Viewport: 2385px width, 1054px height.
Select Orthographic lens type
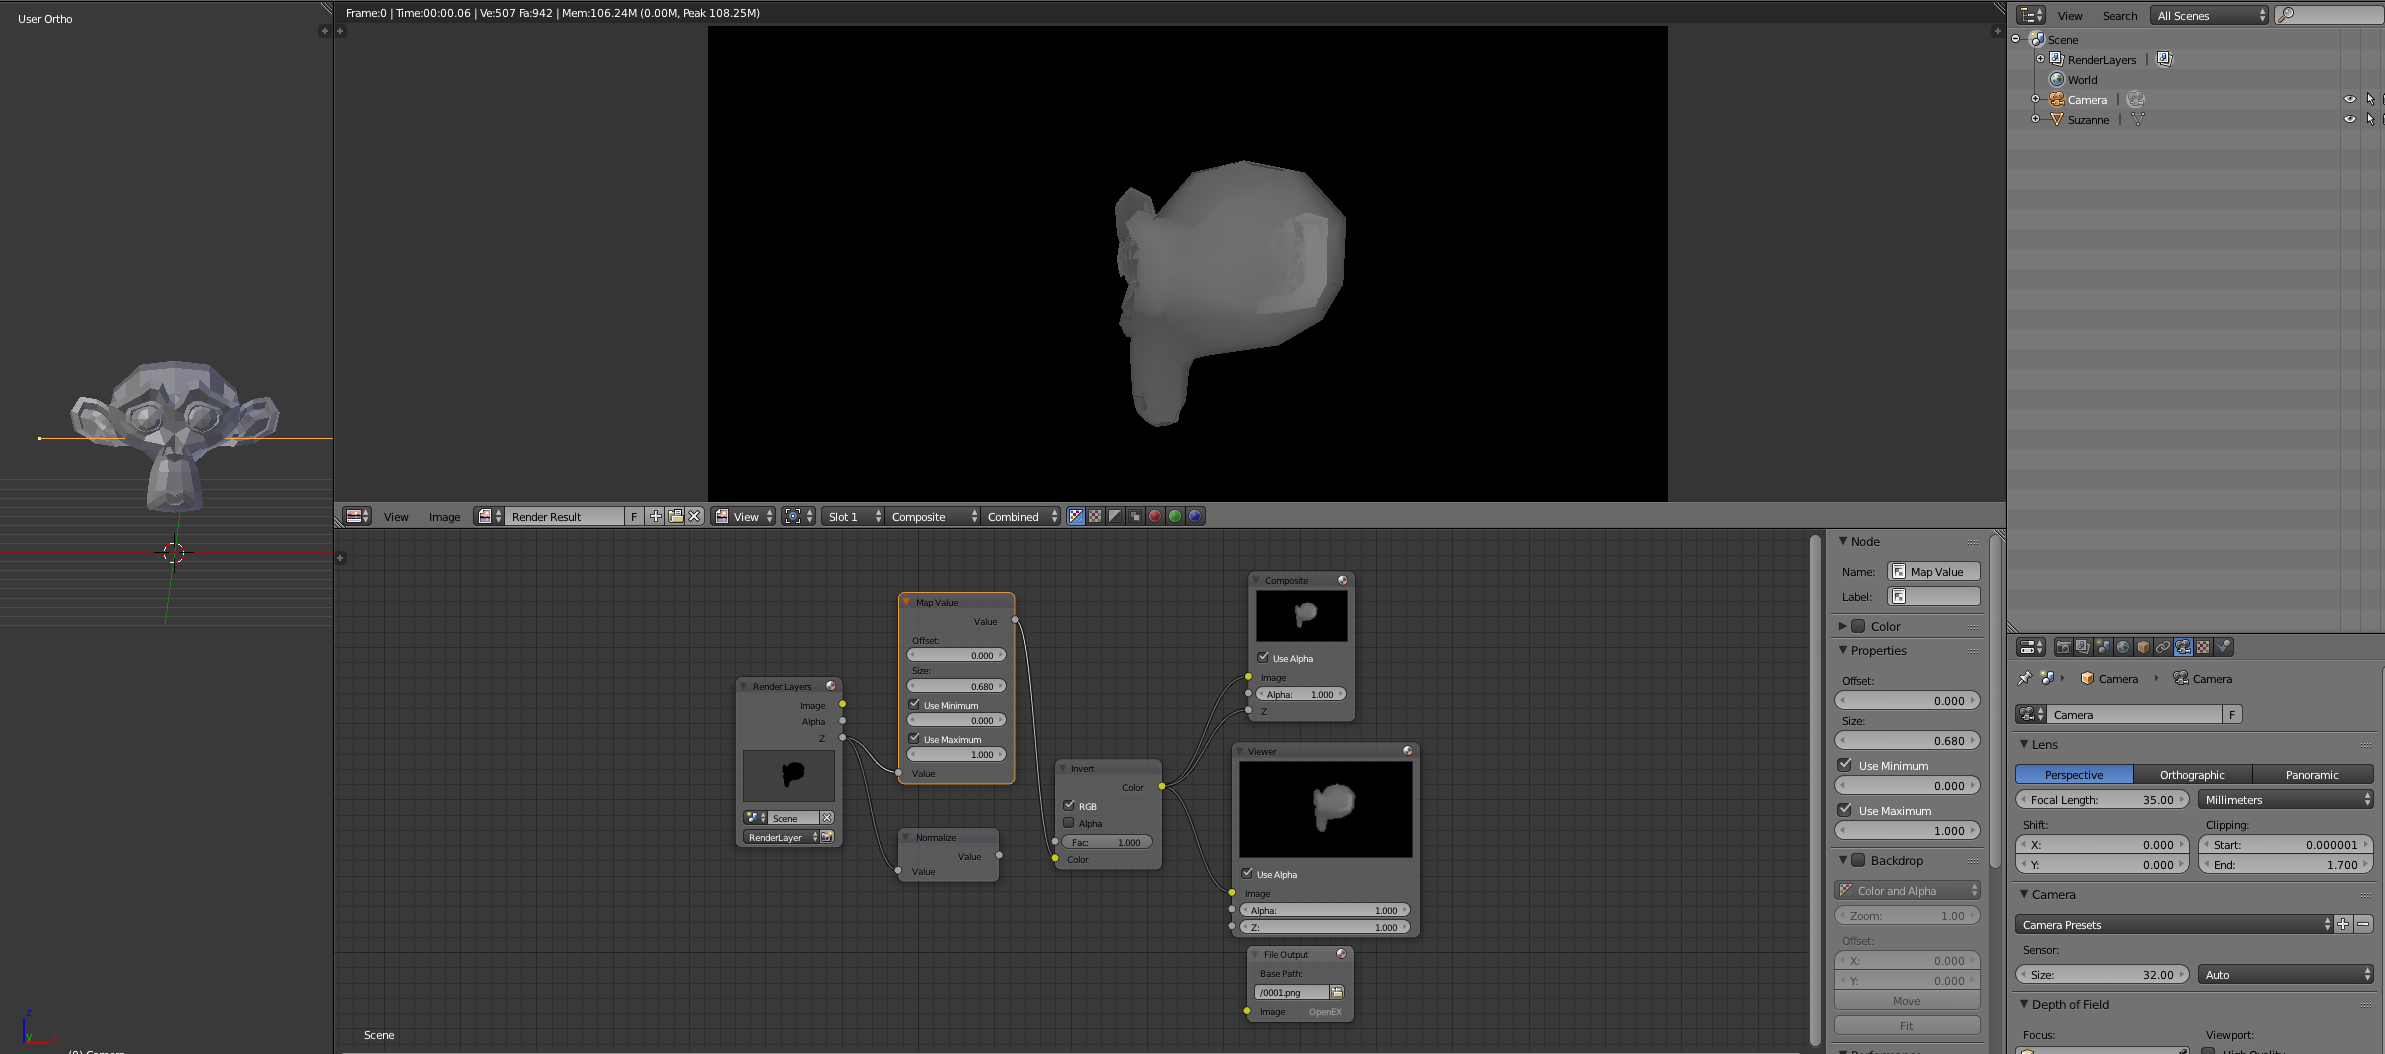[x=2192, y=774]
